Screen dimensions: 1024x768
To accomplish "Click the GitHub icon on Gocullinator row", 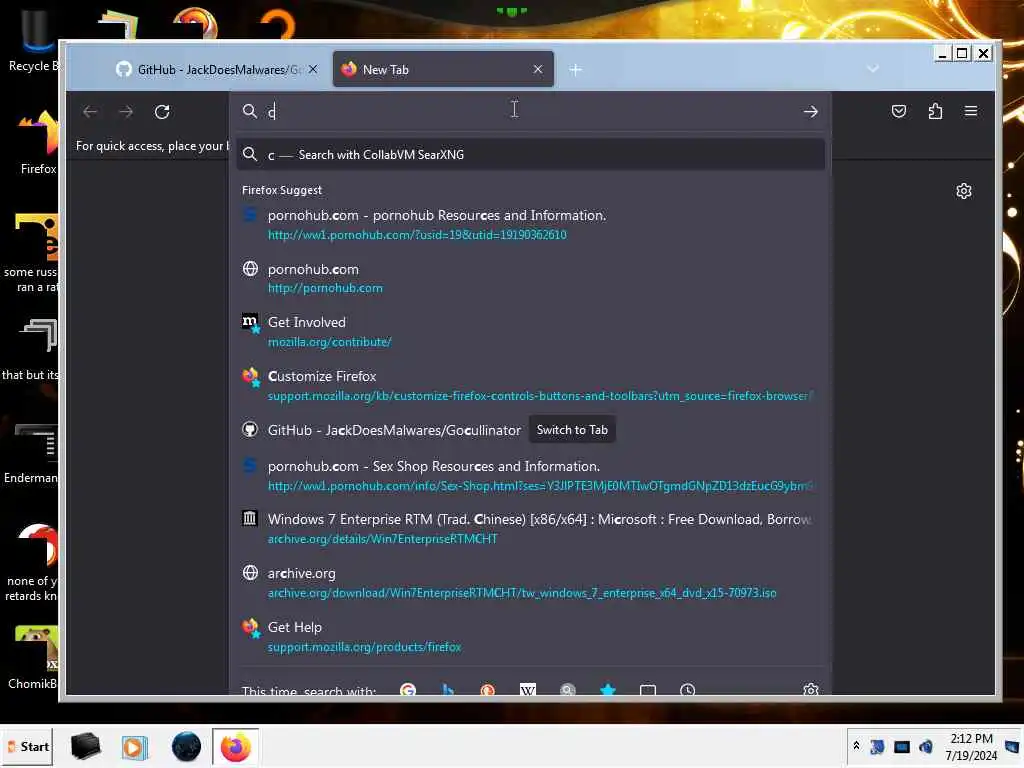I will (x=250, y=430).
